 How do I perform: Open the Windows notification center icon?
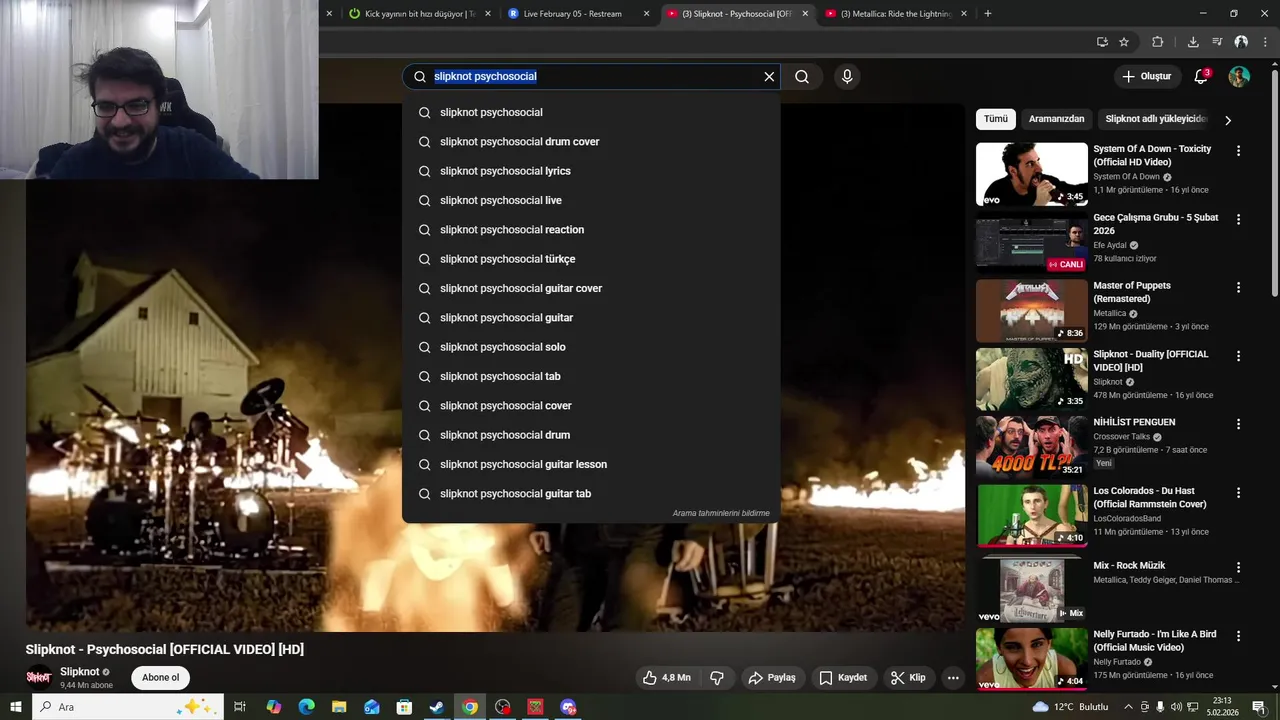click(1258, 707)
